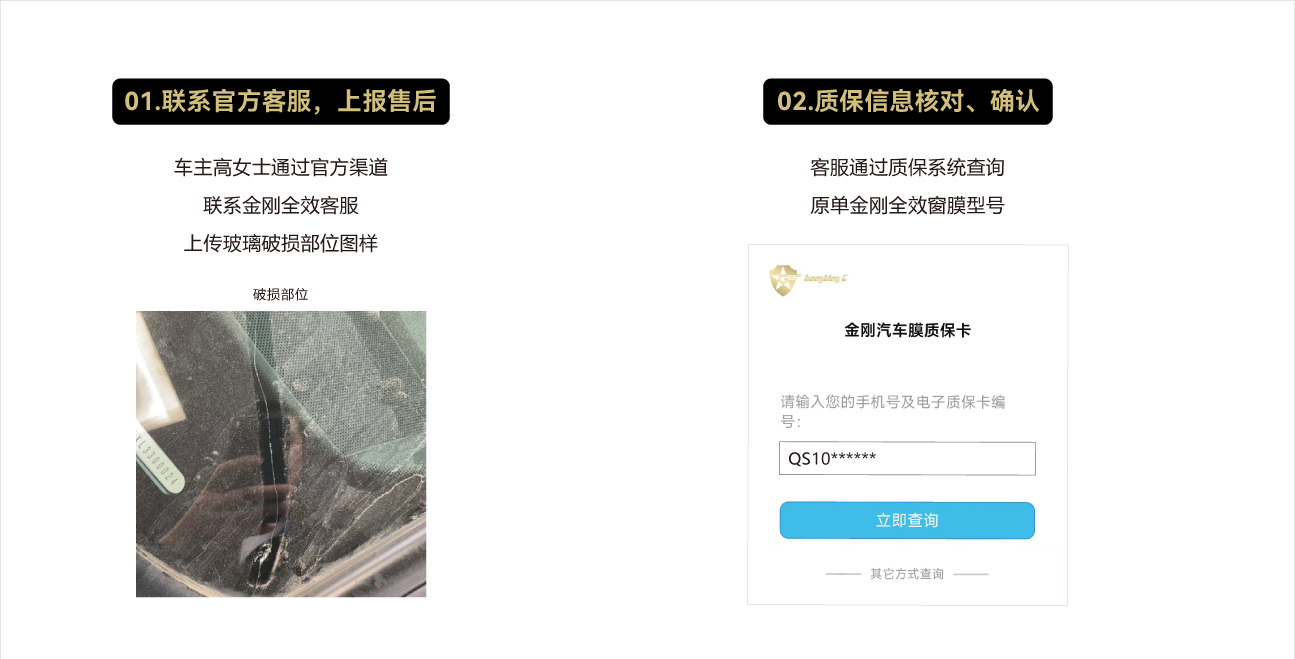This screenshot has width=1295, height=659.
Task: Click the left divider line beside 其它方式查询
Action: (x=843, y=574)
